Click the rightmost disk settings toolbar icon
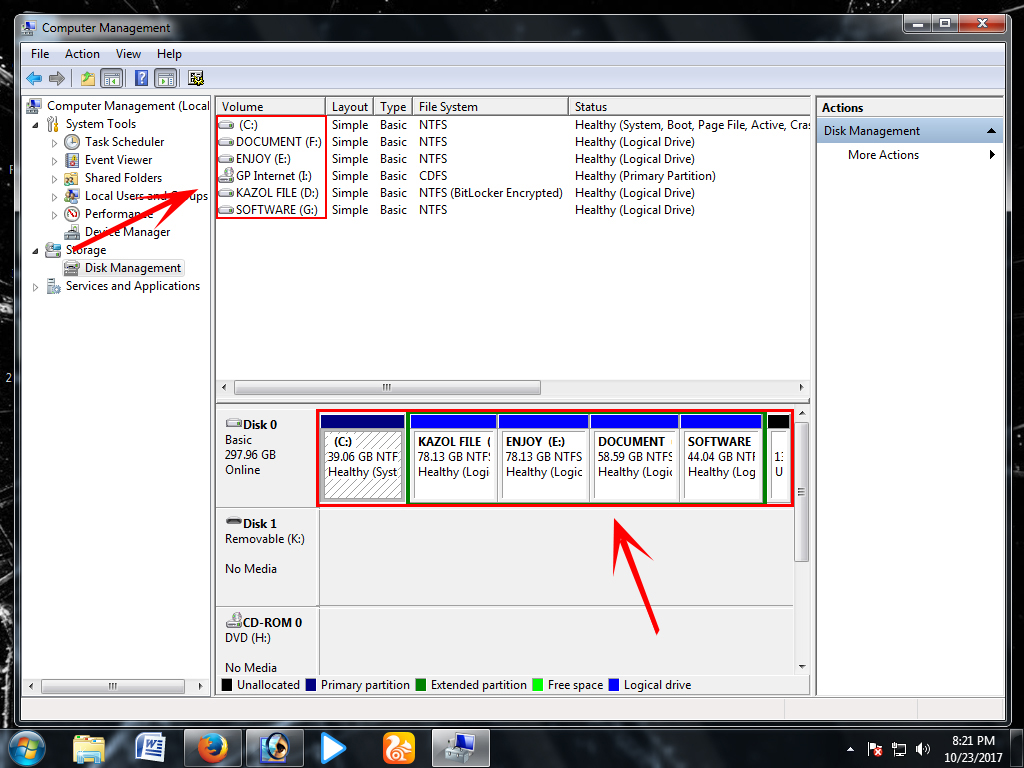 [196, 79]
